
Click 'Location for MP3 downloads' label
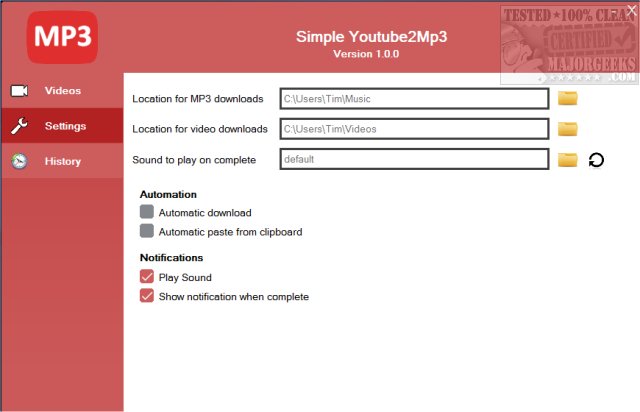[x=198, y=99]
